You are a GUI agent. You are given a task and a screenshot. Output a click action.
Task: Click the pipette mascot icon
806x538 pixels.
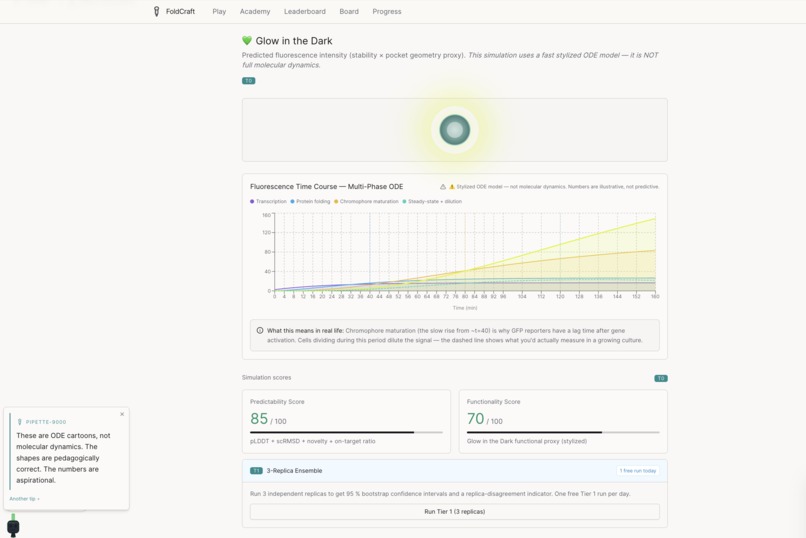pos(13,525)
